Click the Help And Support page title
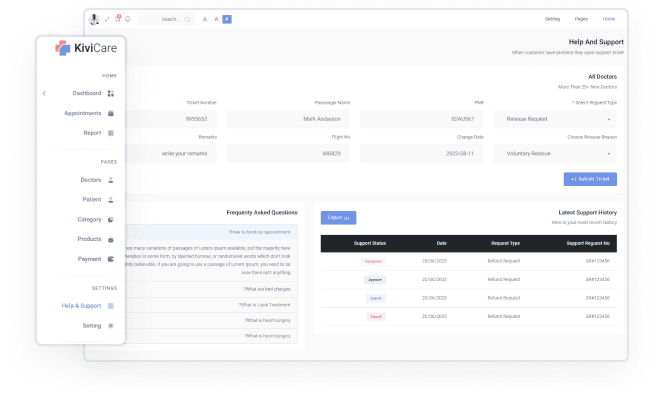The image size is (662, 400). pyautogui.click(x=596, y=42)
